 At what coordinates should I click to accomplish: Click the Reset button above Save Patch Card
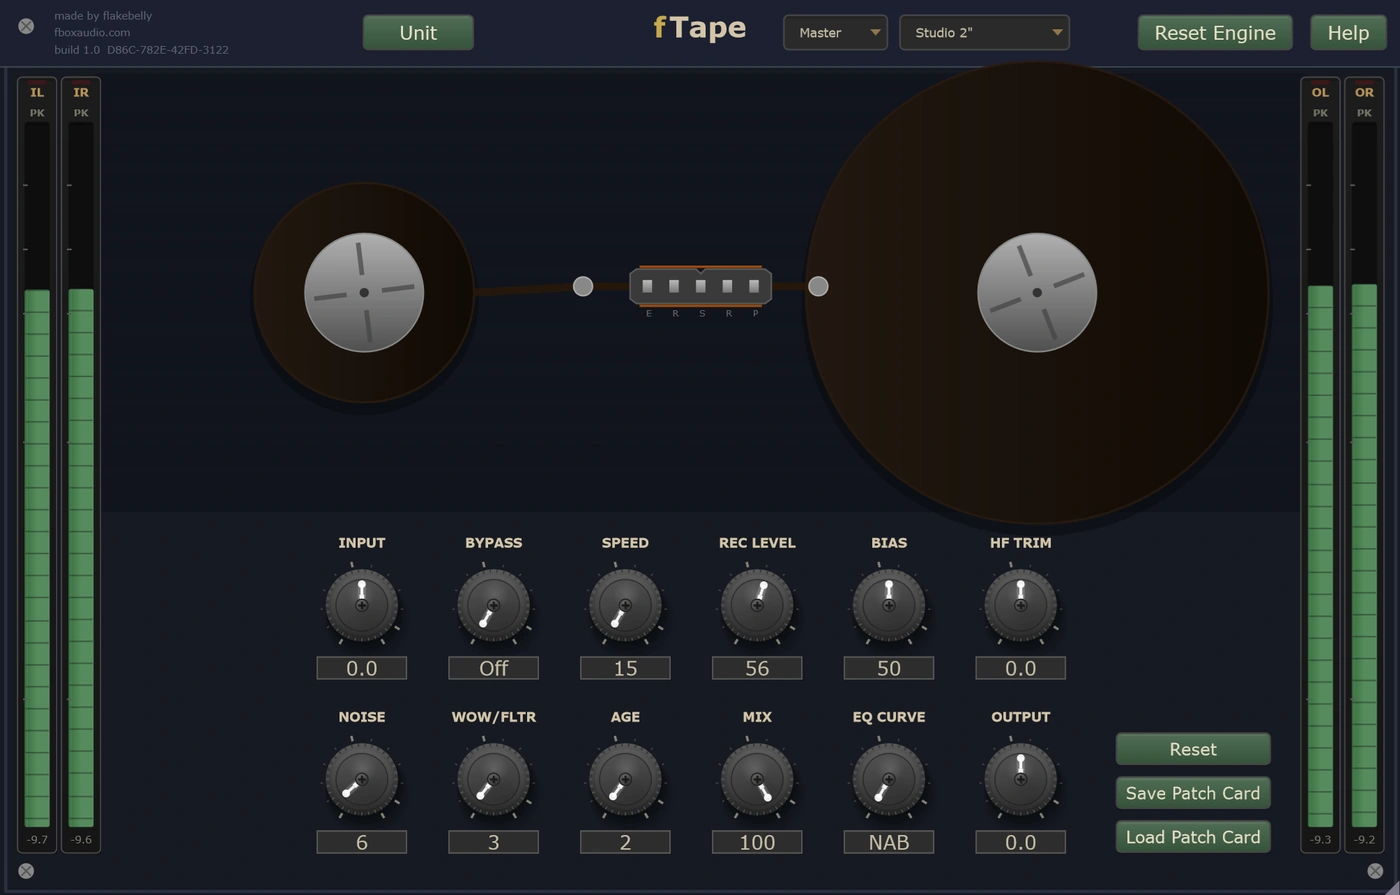pos(1193,749)
